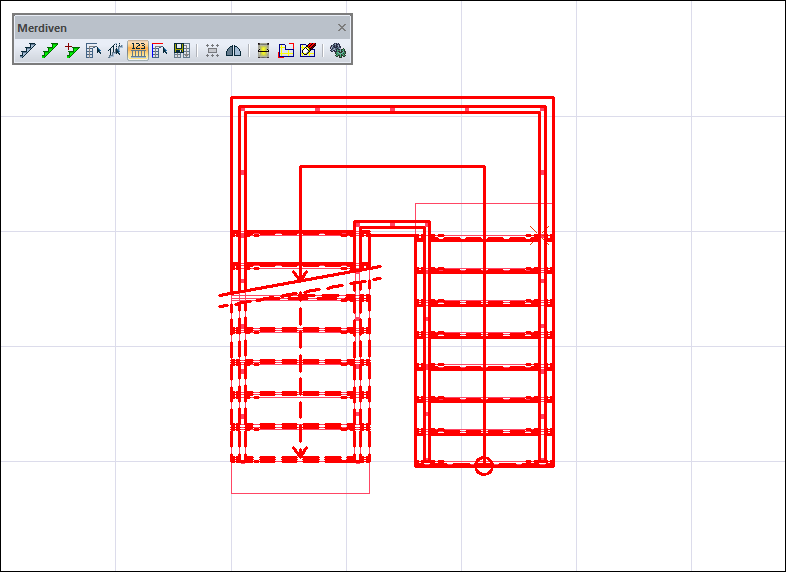Click the Merdiven toolbar title
This screenshot has height=572, width=786.
pos(42,28)
